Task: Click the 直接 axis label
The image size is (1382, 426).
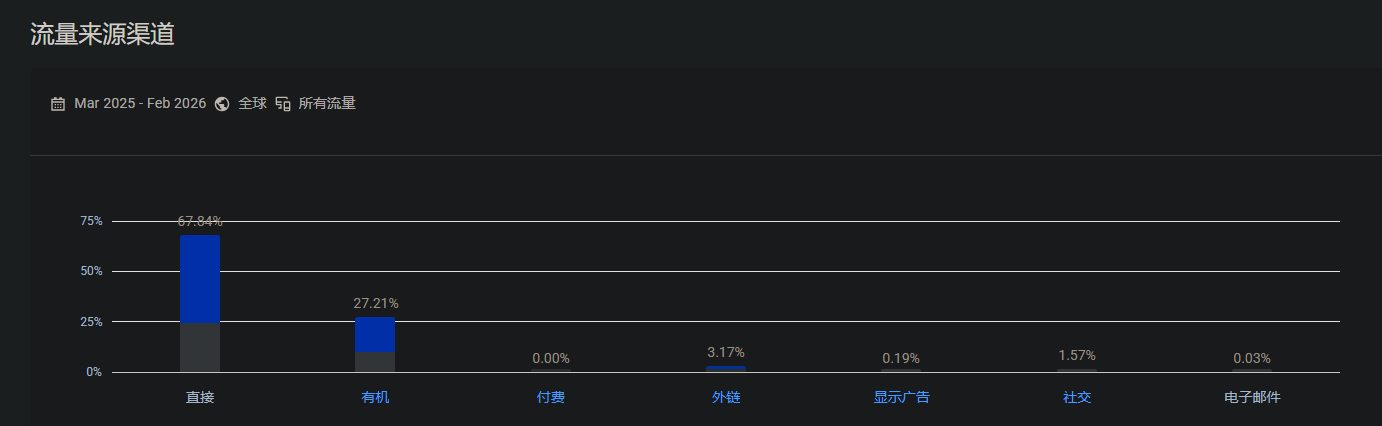Action: coord(200,398)
